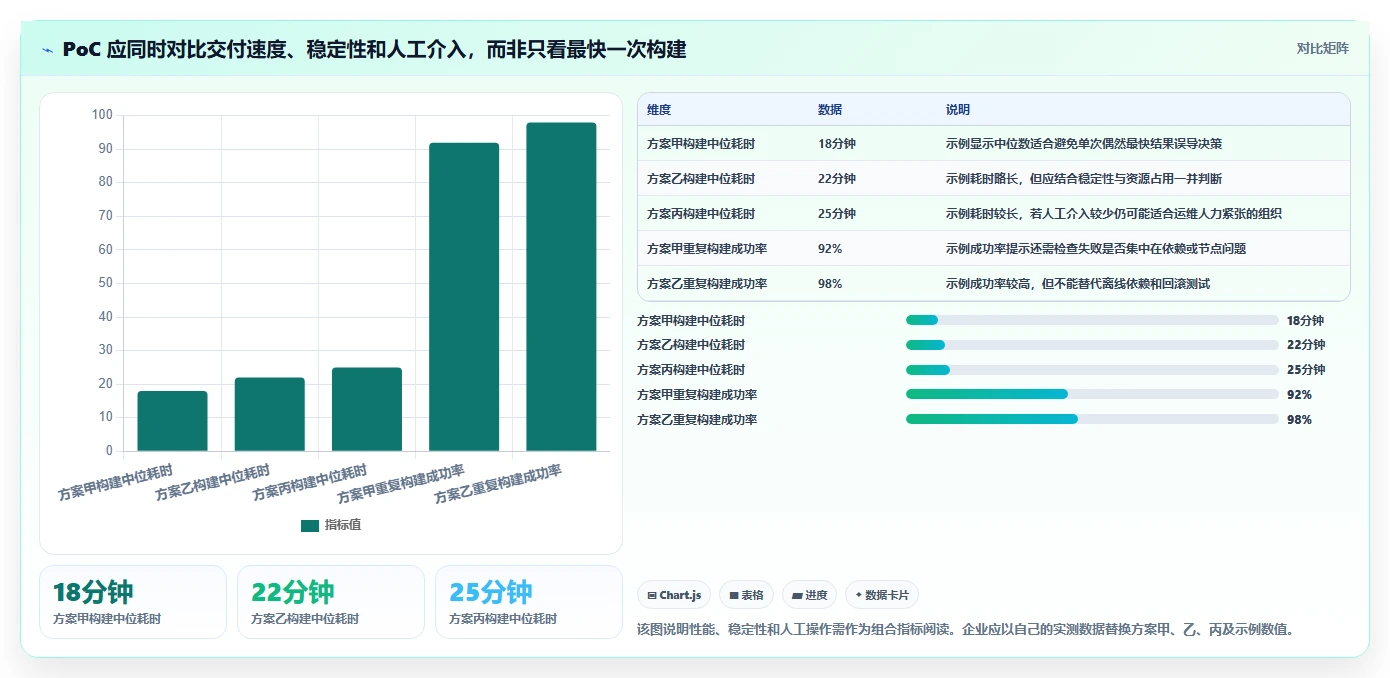Click the 对比矩阵 label in the header
The image size is (1390, 678).
1322,48
